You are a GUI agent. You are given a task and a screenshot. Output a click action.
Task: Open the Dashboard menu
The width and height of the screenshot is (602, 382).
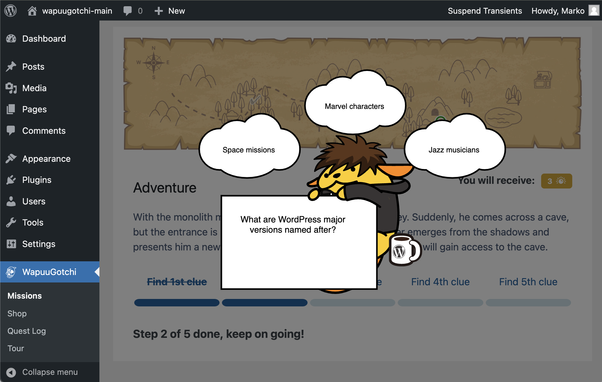coord(50,38)
